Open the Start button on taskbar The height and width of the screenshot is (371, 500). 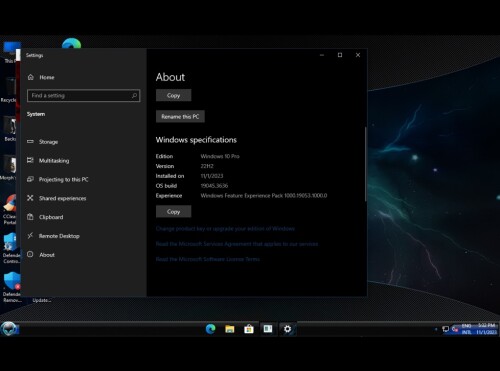point(9,329)
